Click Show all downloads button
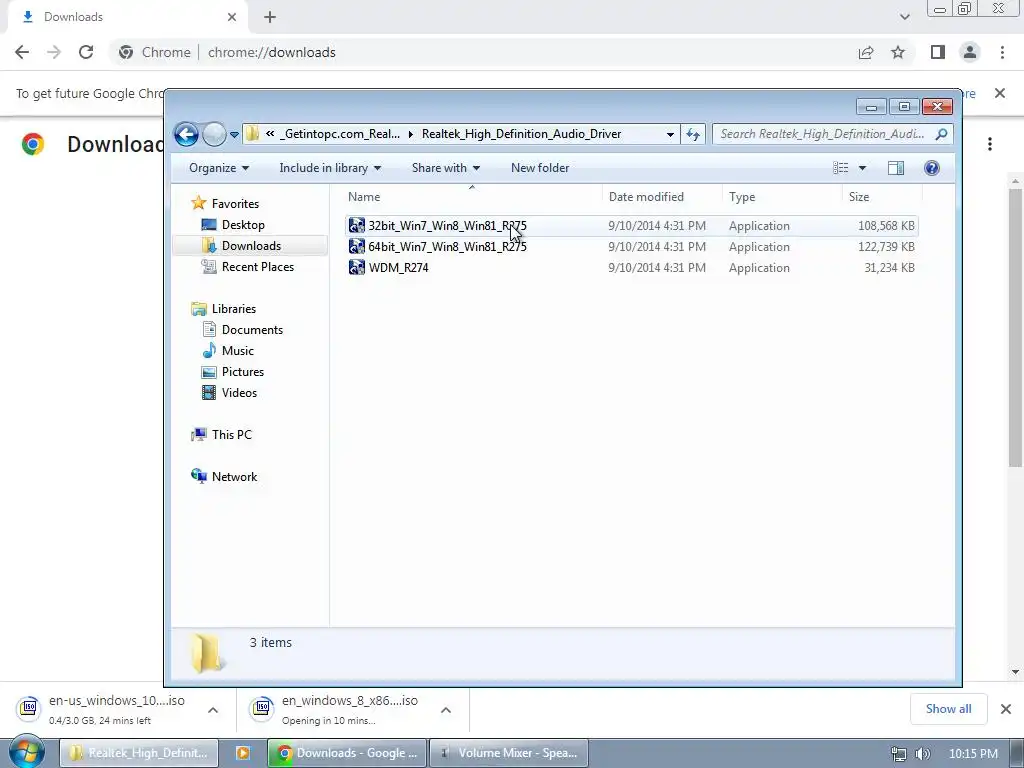Image resolution: width=1024 pixels, height=768 pixels. point(948,709)
